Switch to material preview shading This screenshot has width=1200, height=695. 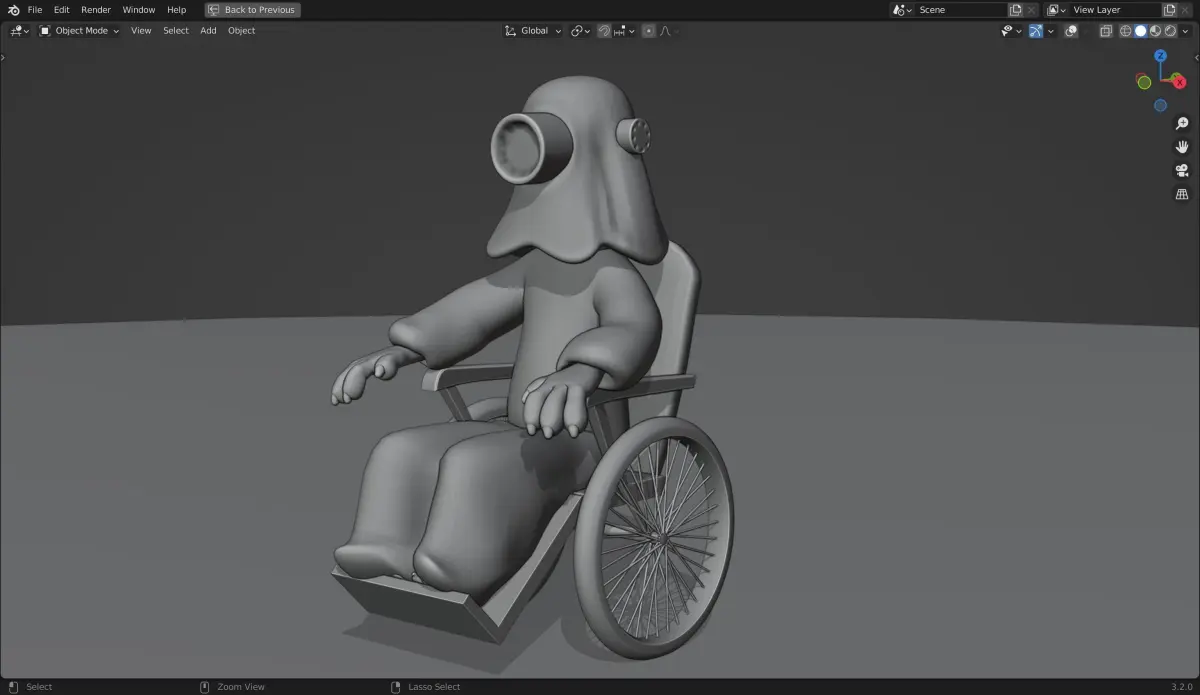pos(1155,31)
